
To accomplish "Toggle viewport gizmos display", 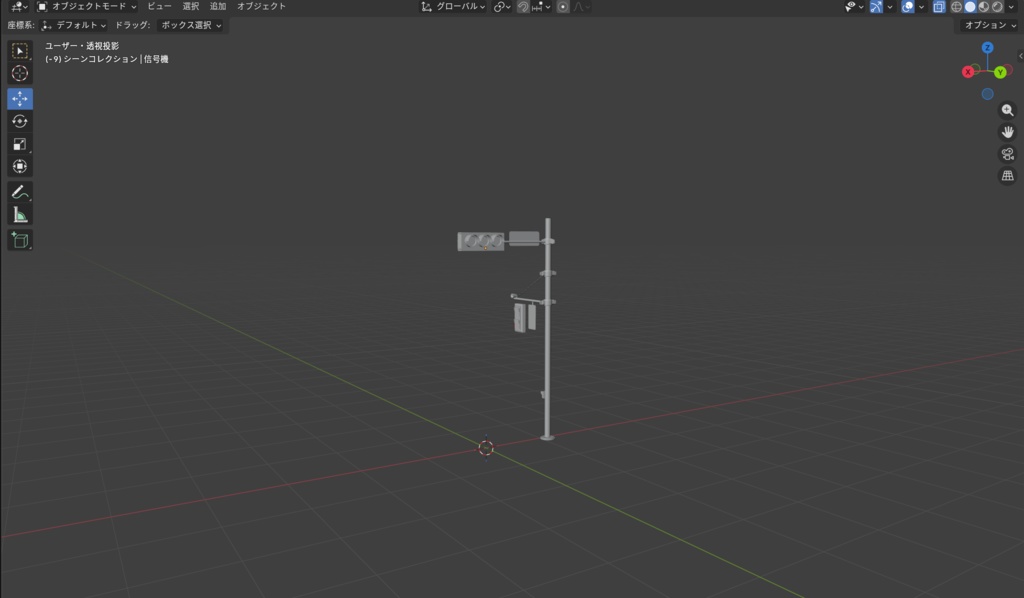I will (876, 7).
